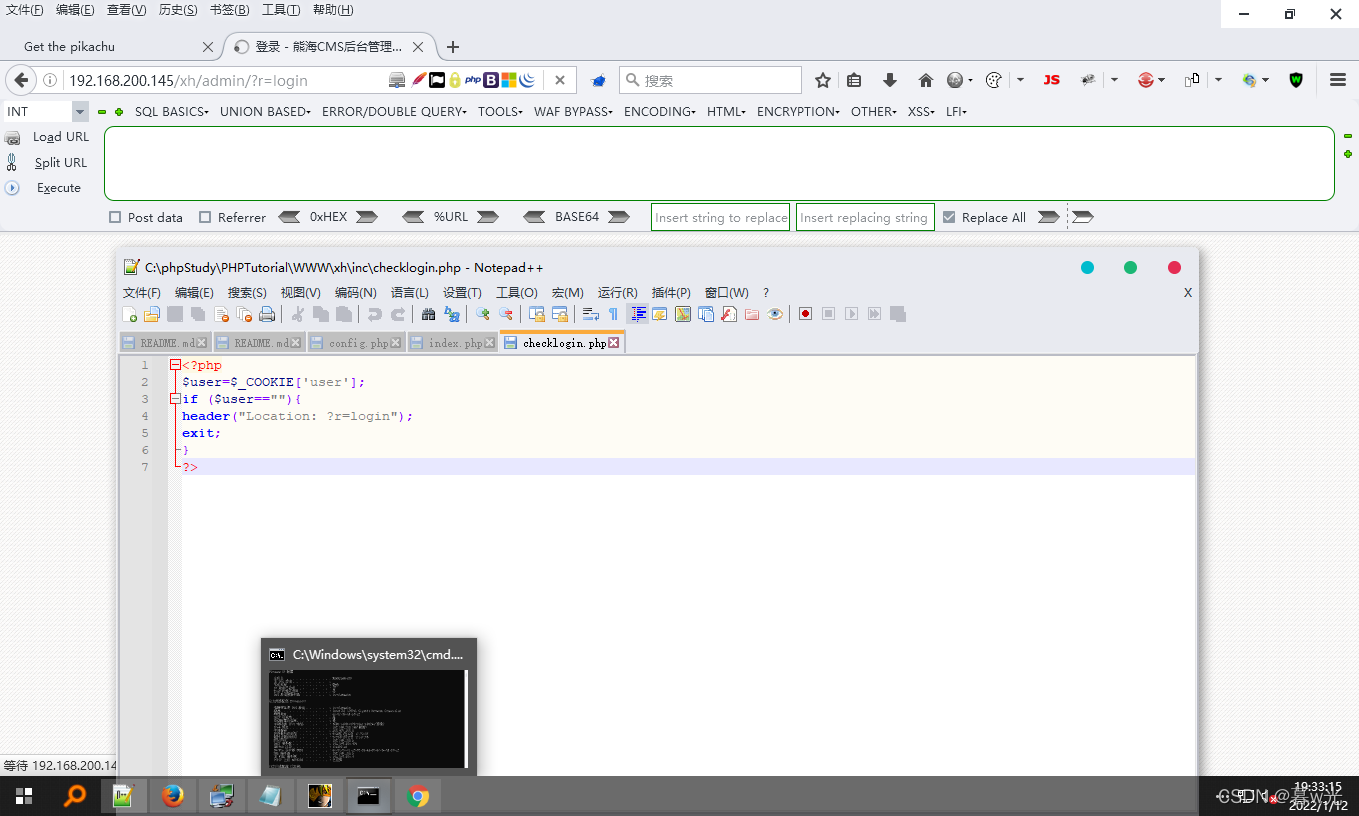Open the Firefox hamburger menu
The image size is (1359, 816).
[x=1337, y=80]
